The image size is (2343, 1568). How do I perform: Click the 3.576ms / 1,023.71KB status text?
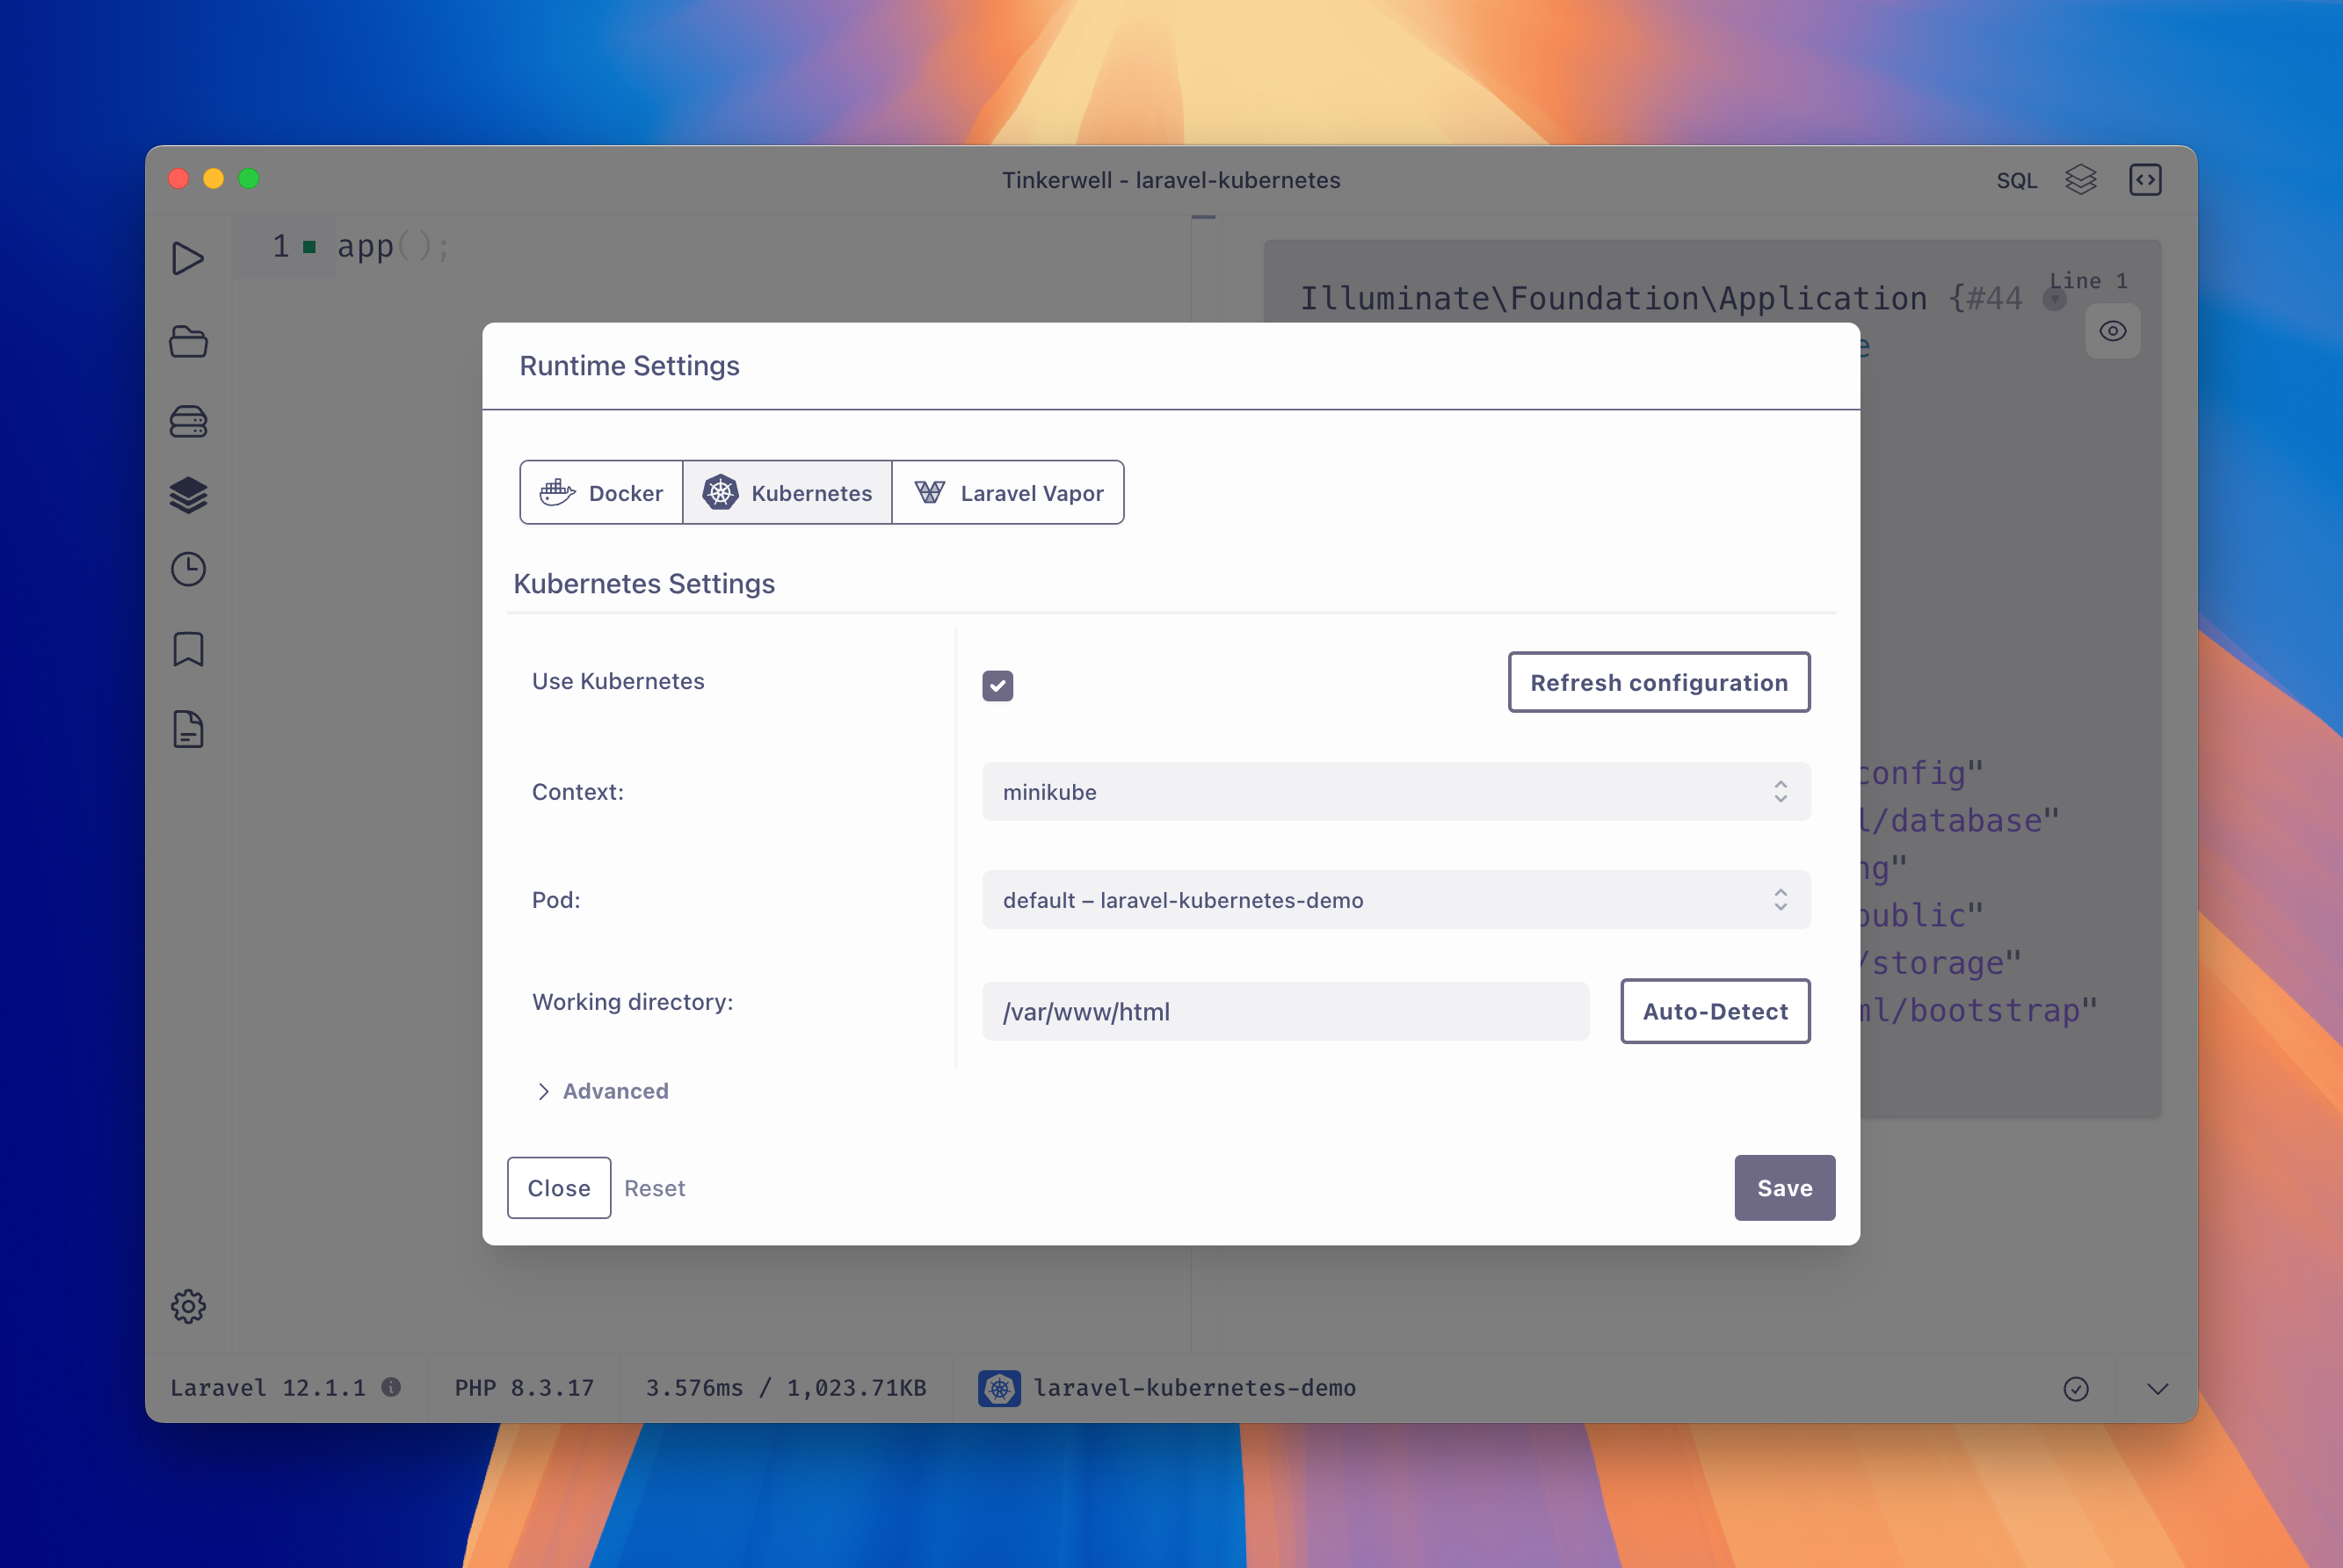point(786,1388)
